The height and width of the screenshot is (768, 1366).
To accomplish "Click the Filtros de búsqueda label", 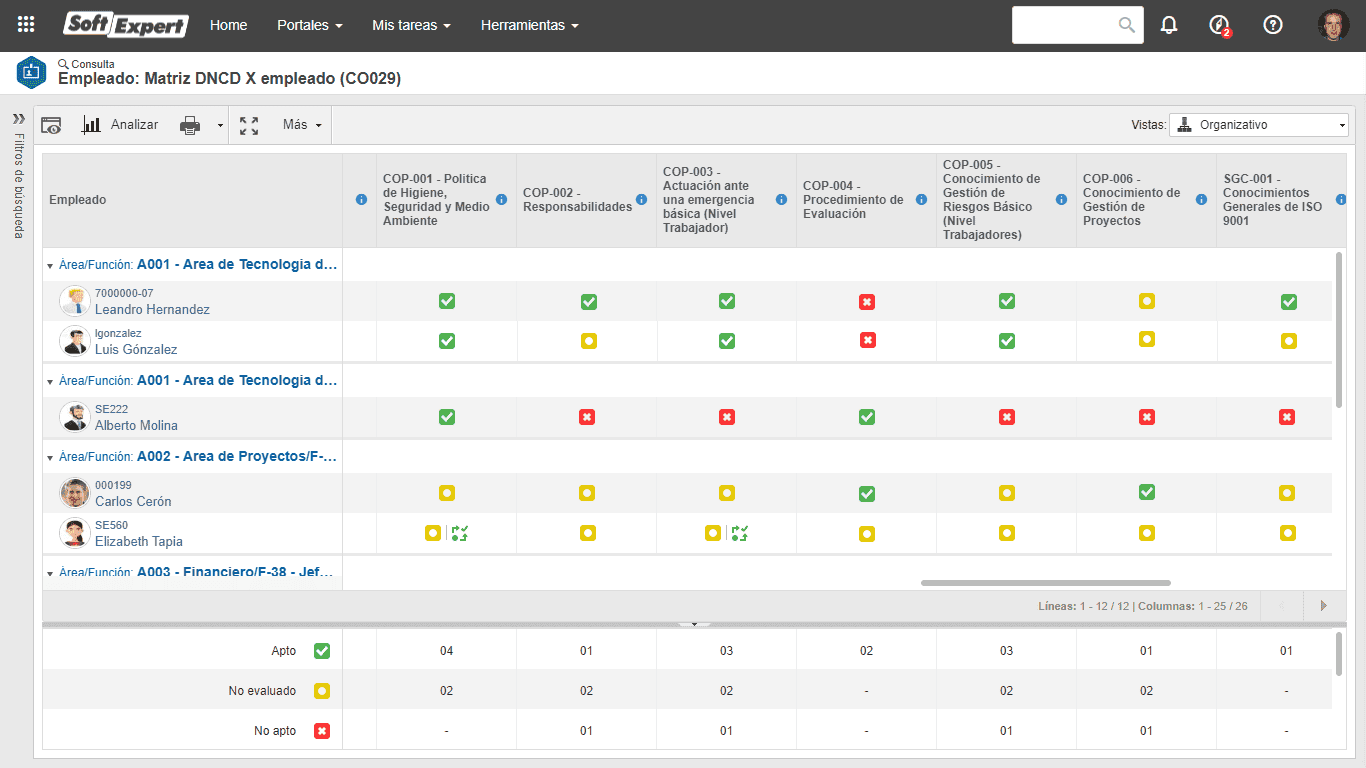I will point(18,185).
